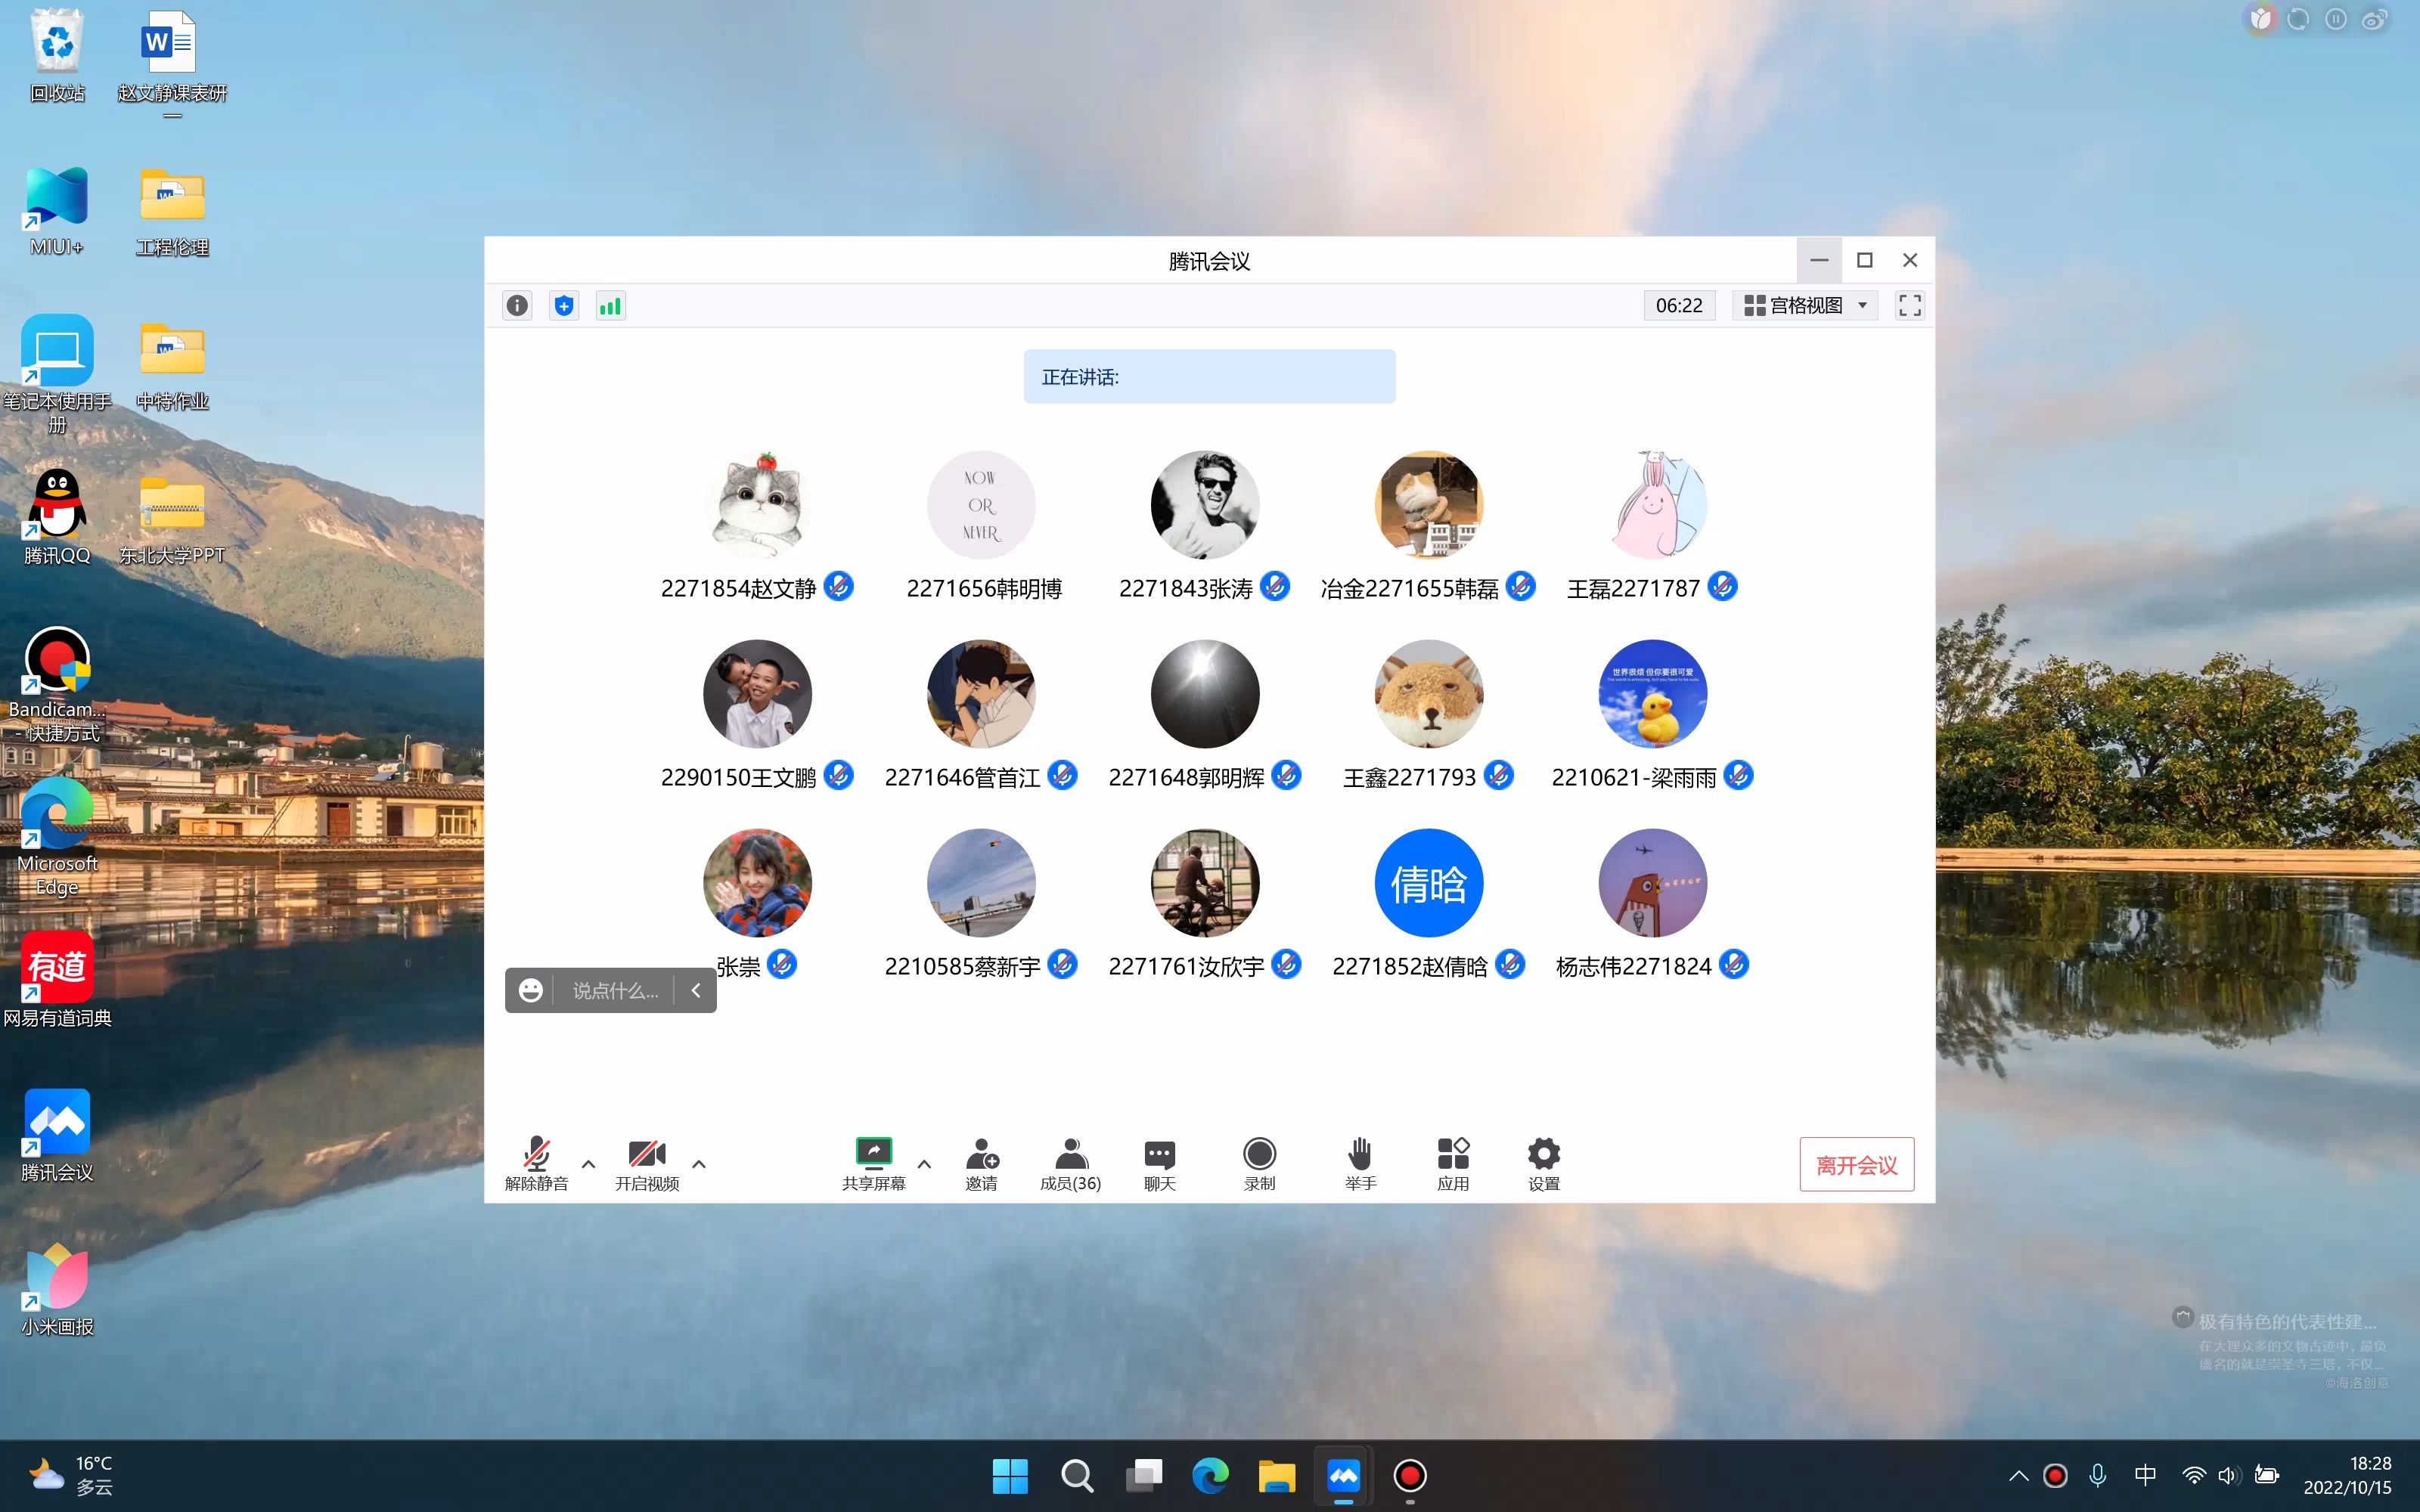2420x1512 pixels.
Task: Click the 正在讲话 speaker banner
Action: tap(1209, 377)
